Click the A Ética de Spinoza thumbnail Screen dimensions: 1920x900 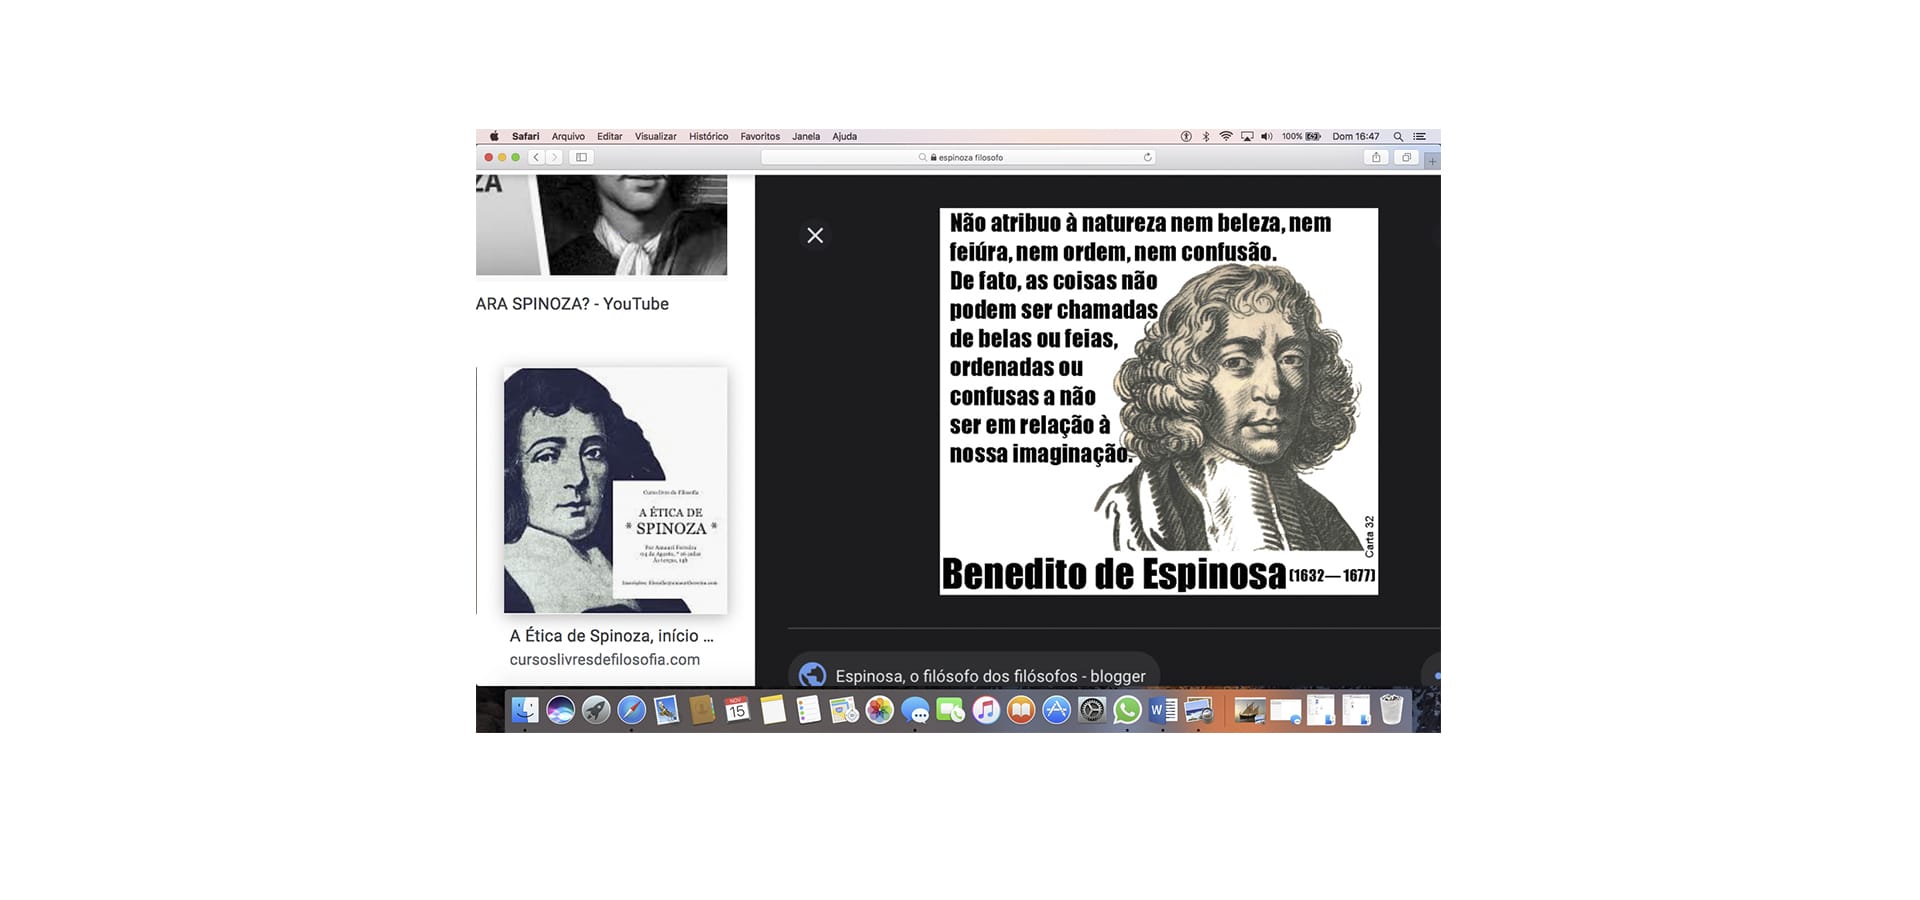click(615, 490)
